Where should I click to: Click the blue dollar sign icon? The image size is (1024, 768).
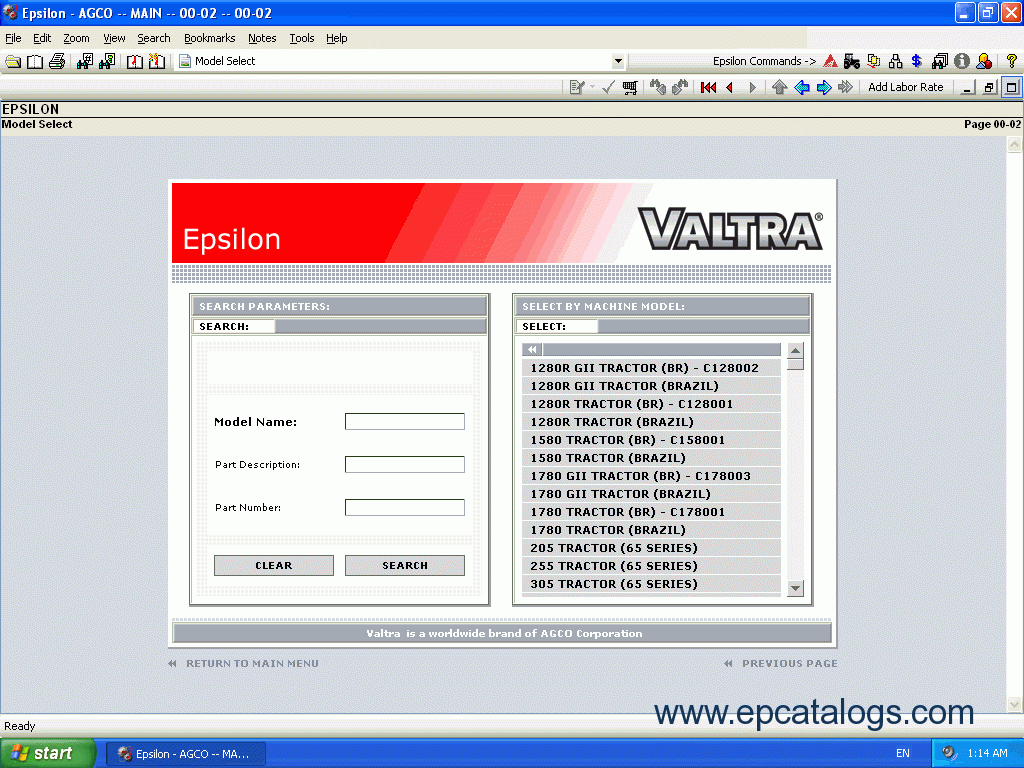(x=917, y=61)
